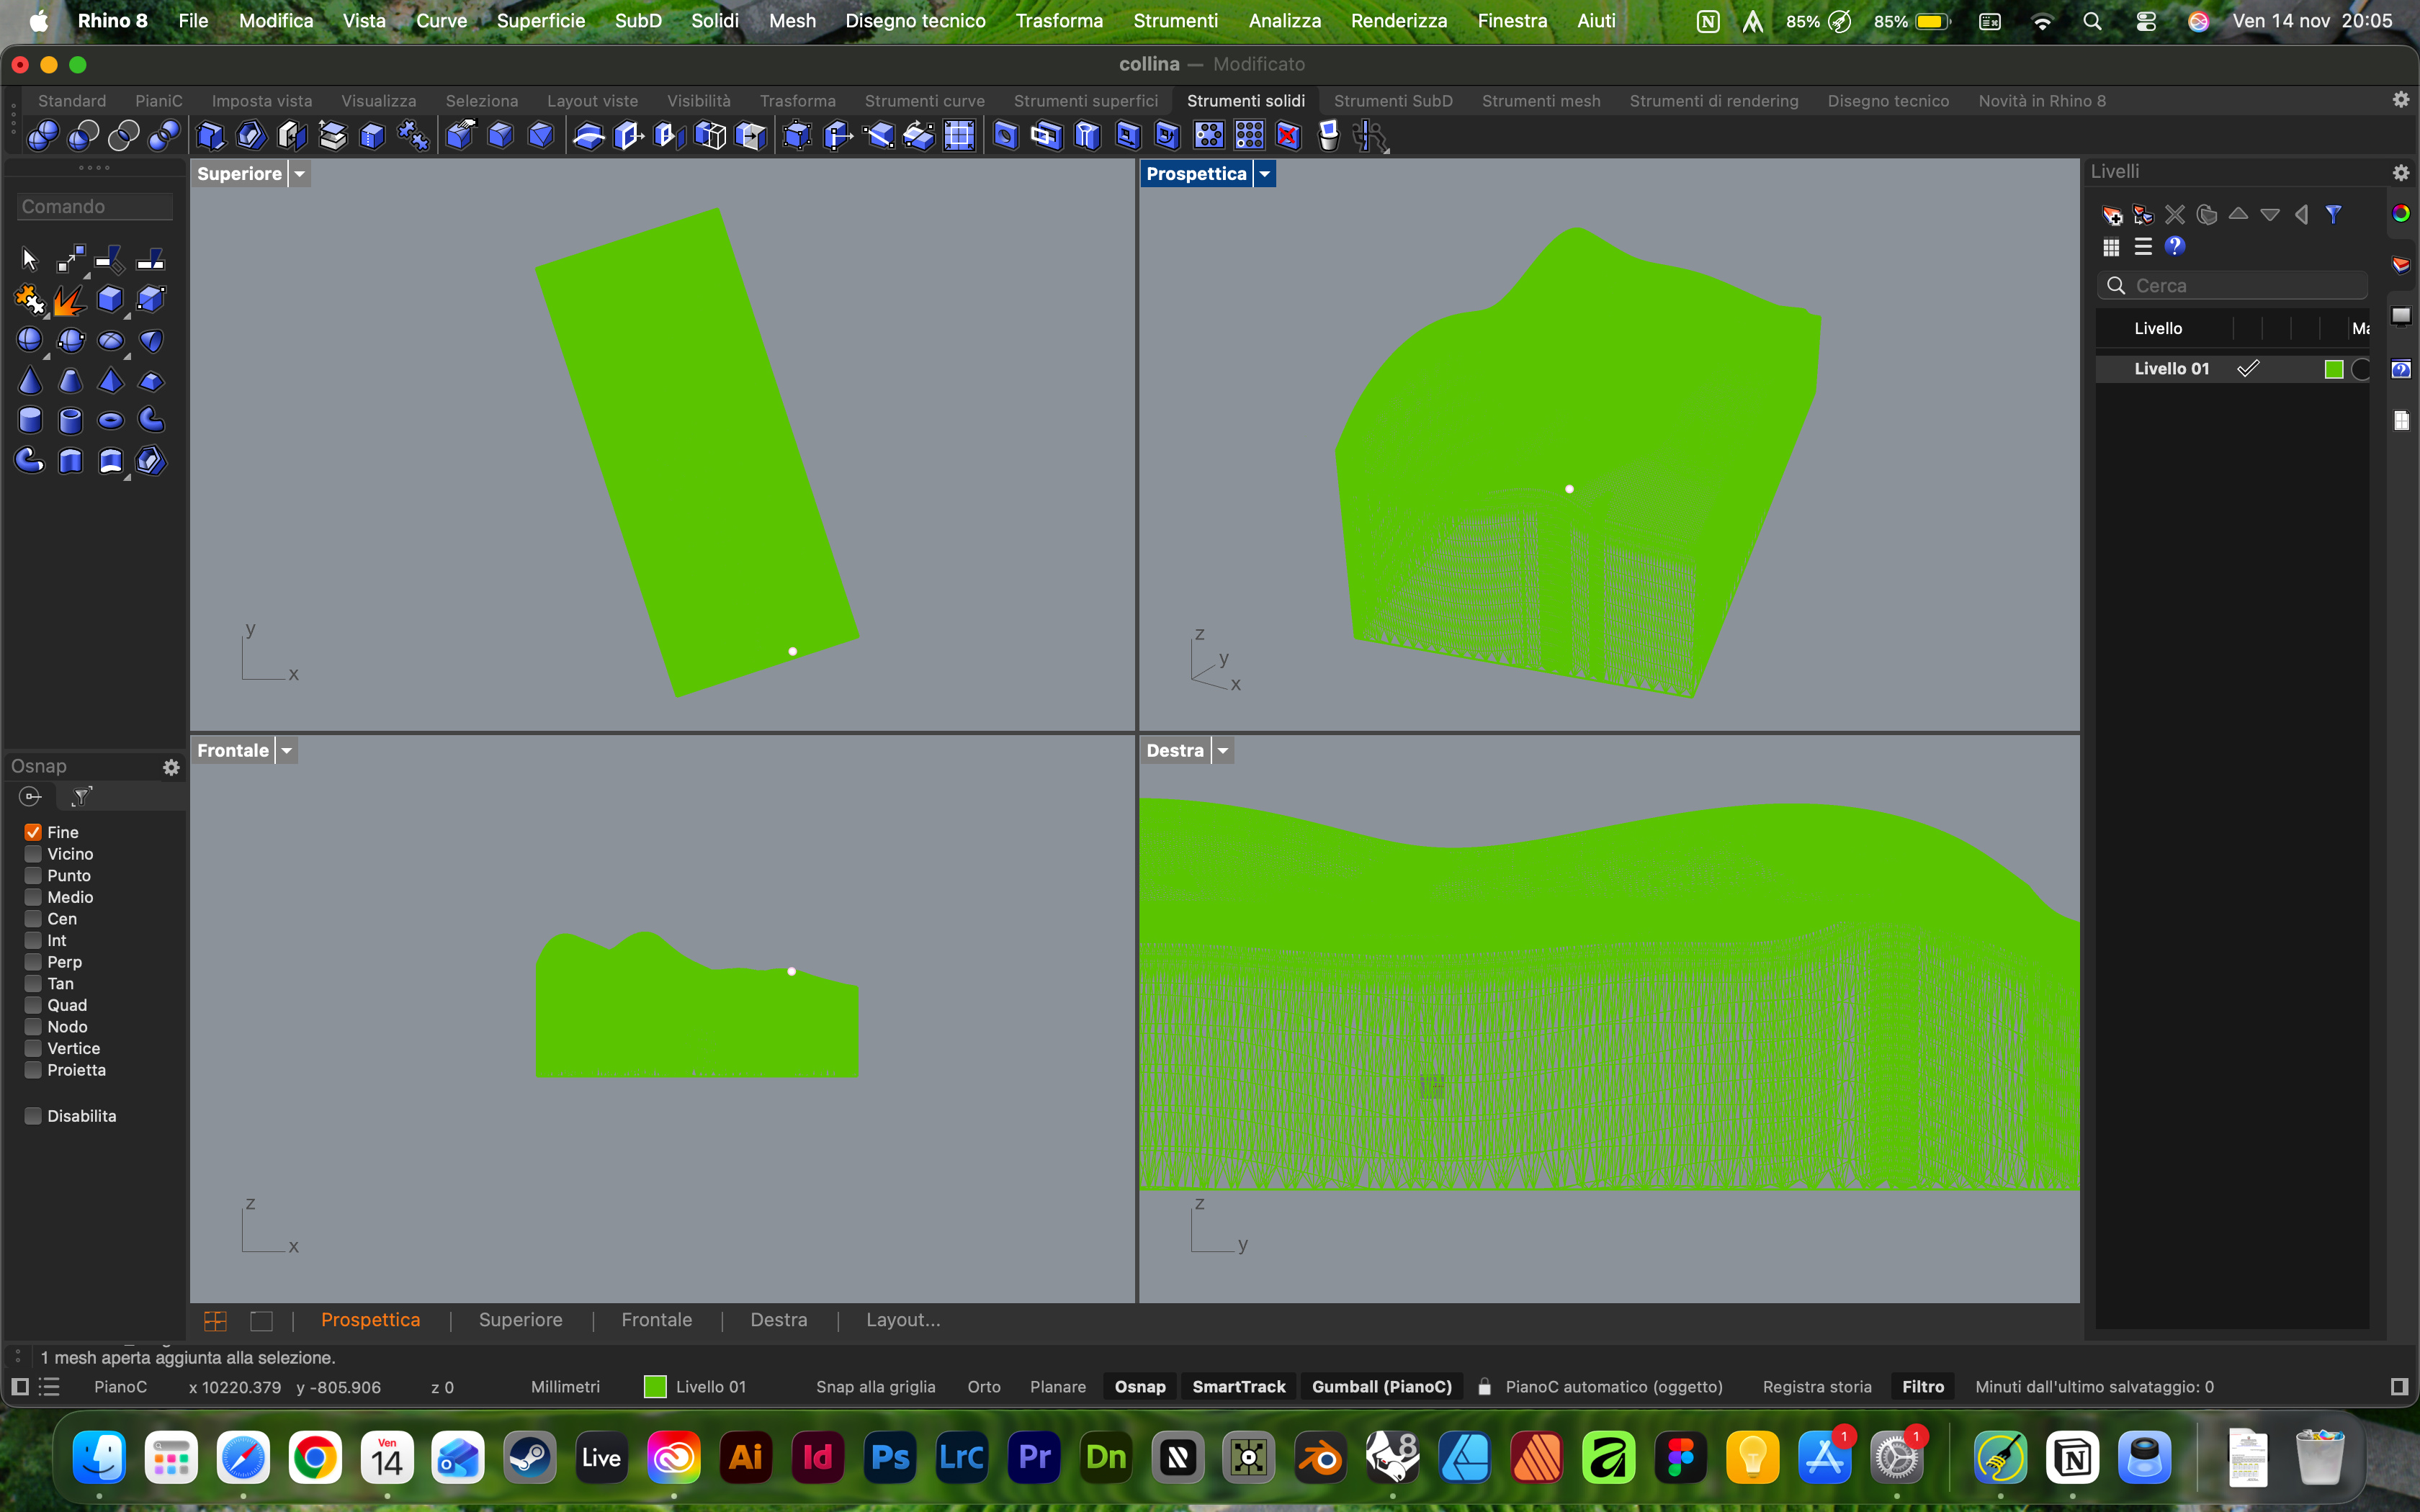Delete the selected layer with the X icon
2420x1512 pixels.
coord(2176,214)
